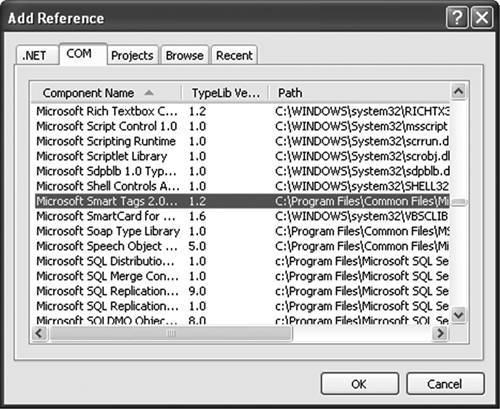Click the list's scroll down arrow
Viewport: 500px width, 409px height.
459,315
